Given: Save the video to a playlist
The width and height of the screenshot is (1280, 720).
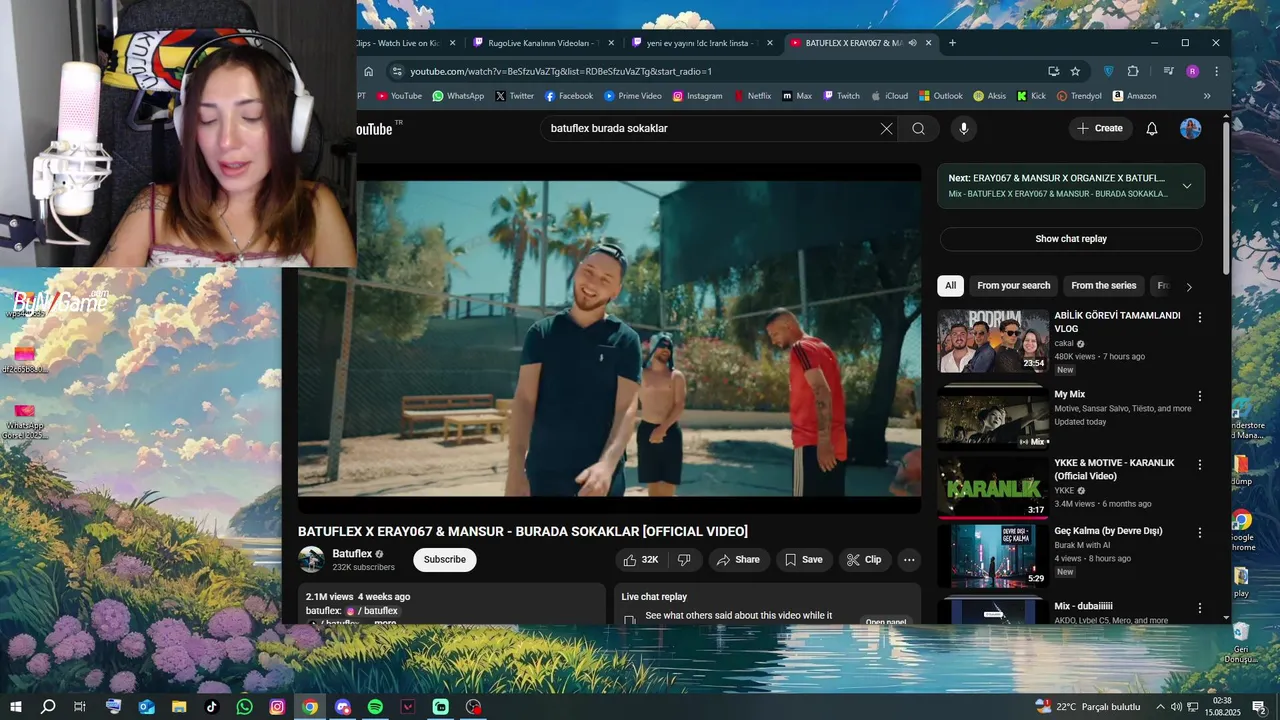Looking at the screenshot, I should coord(803,560).
